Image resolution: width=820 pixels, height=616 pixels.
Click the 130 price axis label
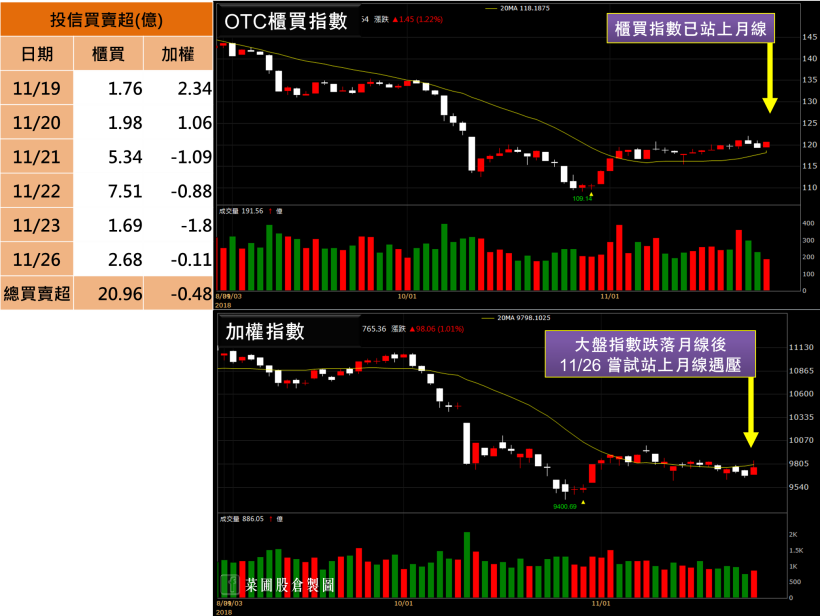click(x=809, y=101)
